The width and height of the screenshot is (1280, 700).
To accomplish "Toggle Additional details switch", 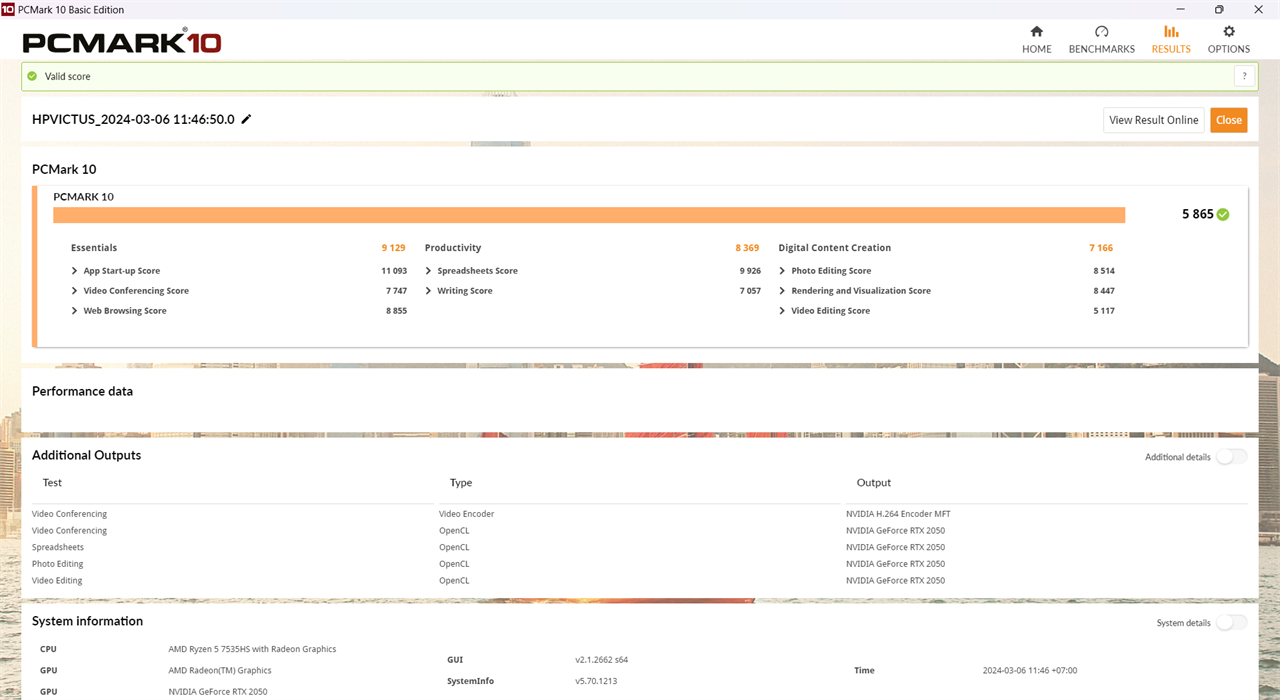I will (1231, 457).
